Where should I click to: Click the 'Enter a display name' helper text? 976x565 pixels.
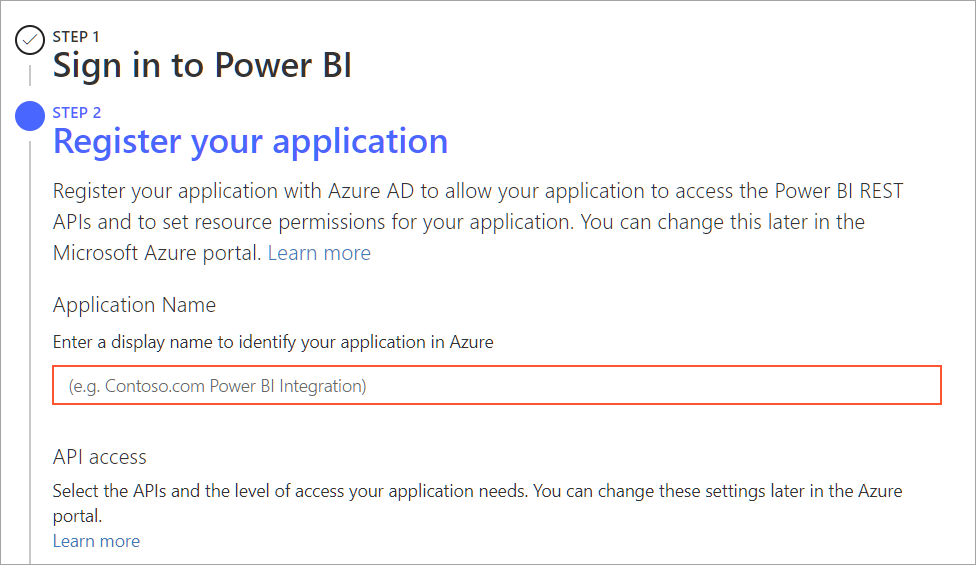click(x=273, y=342)
